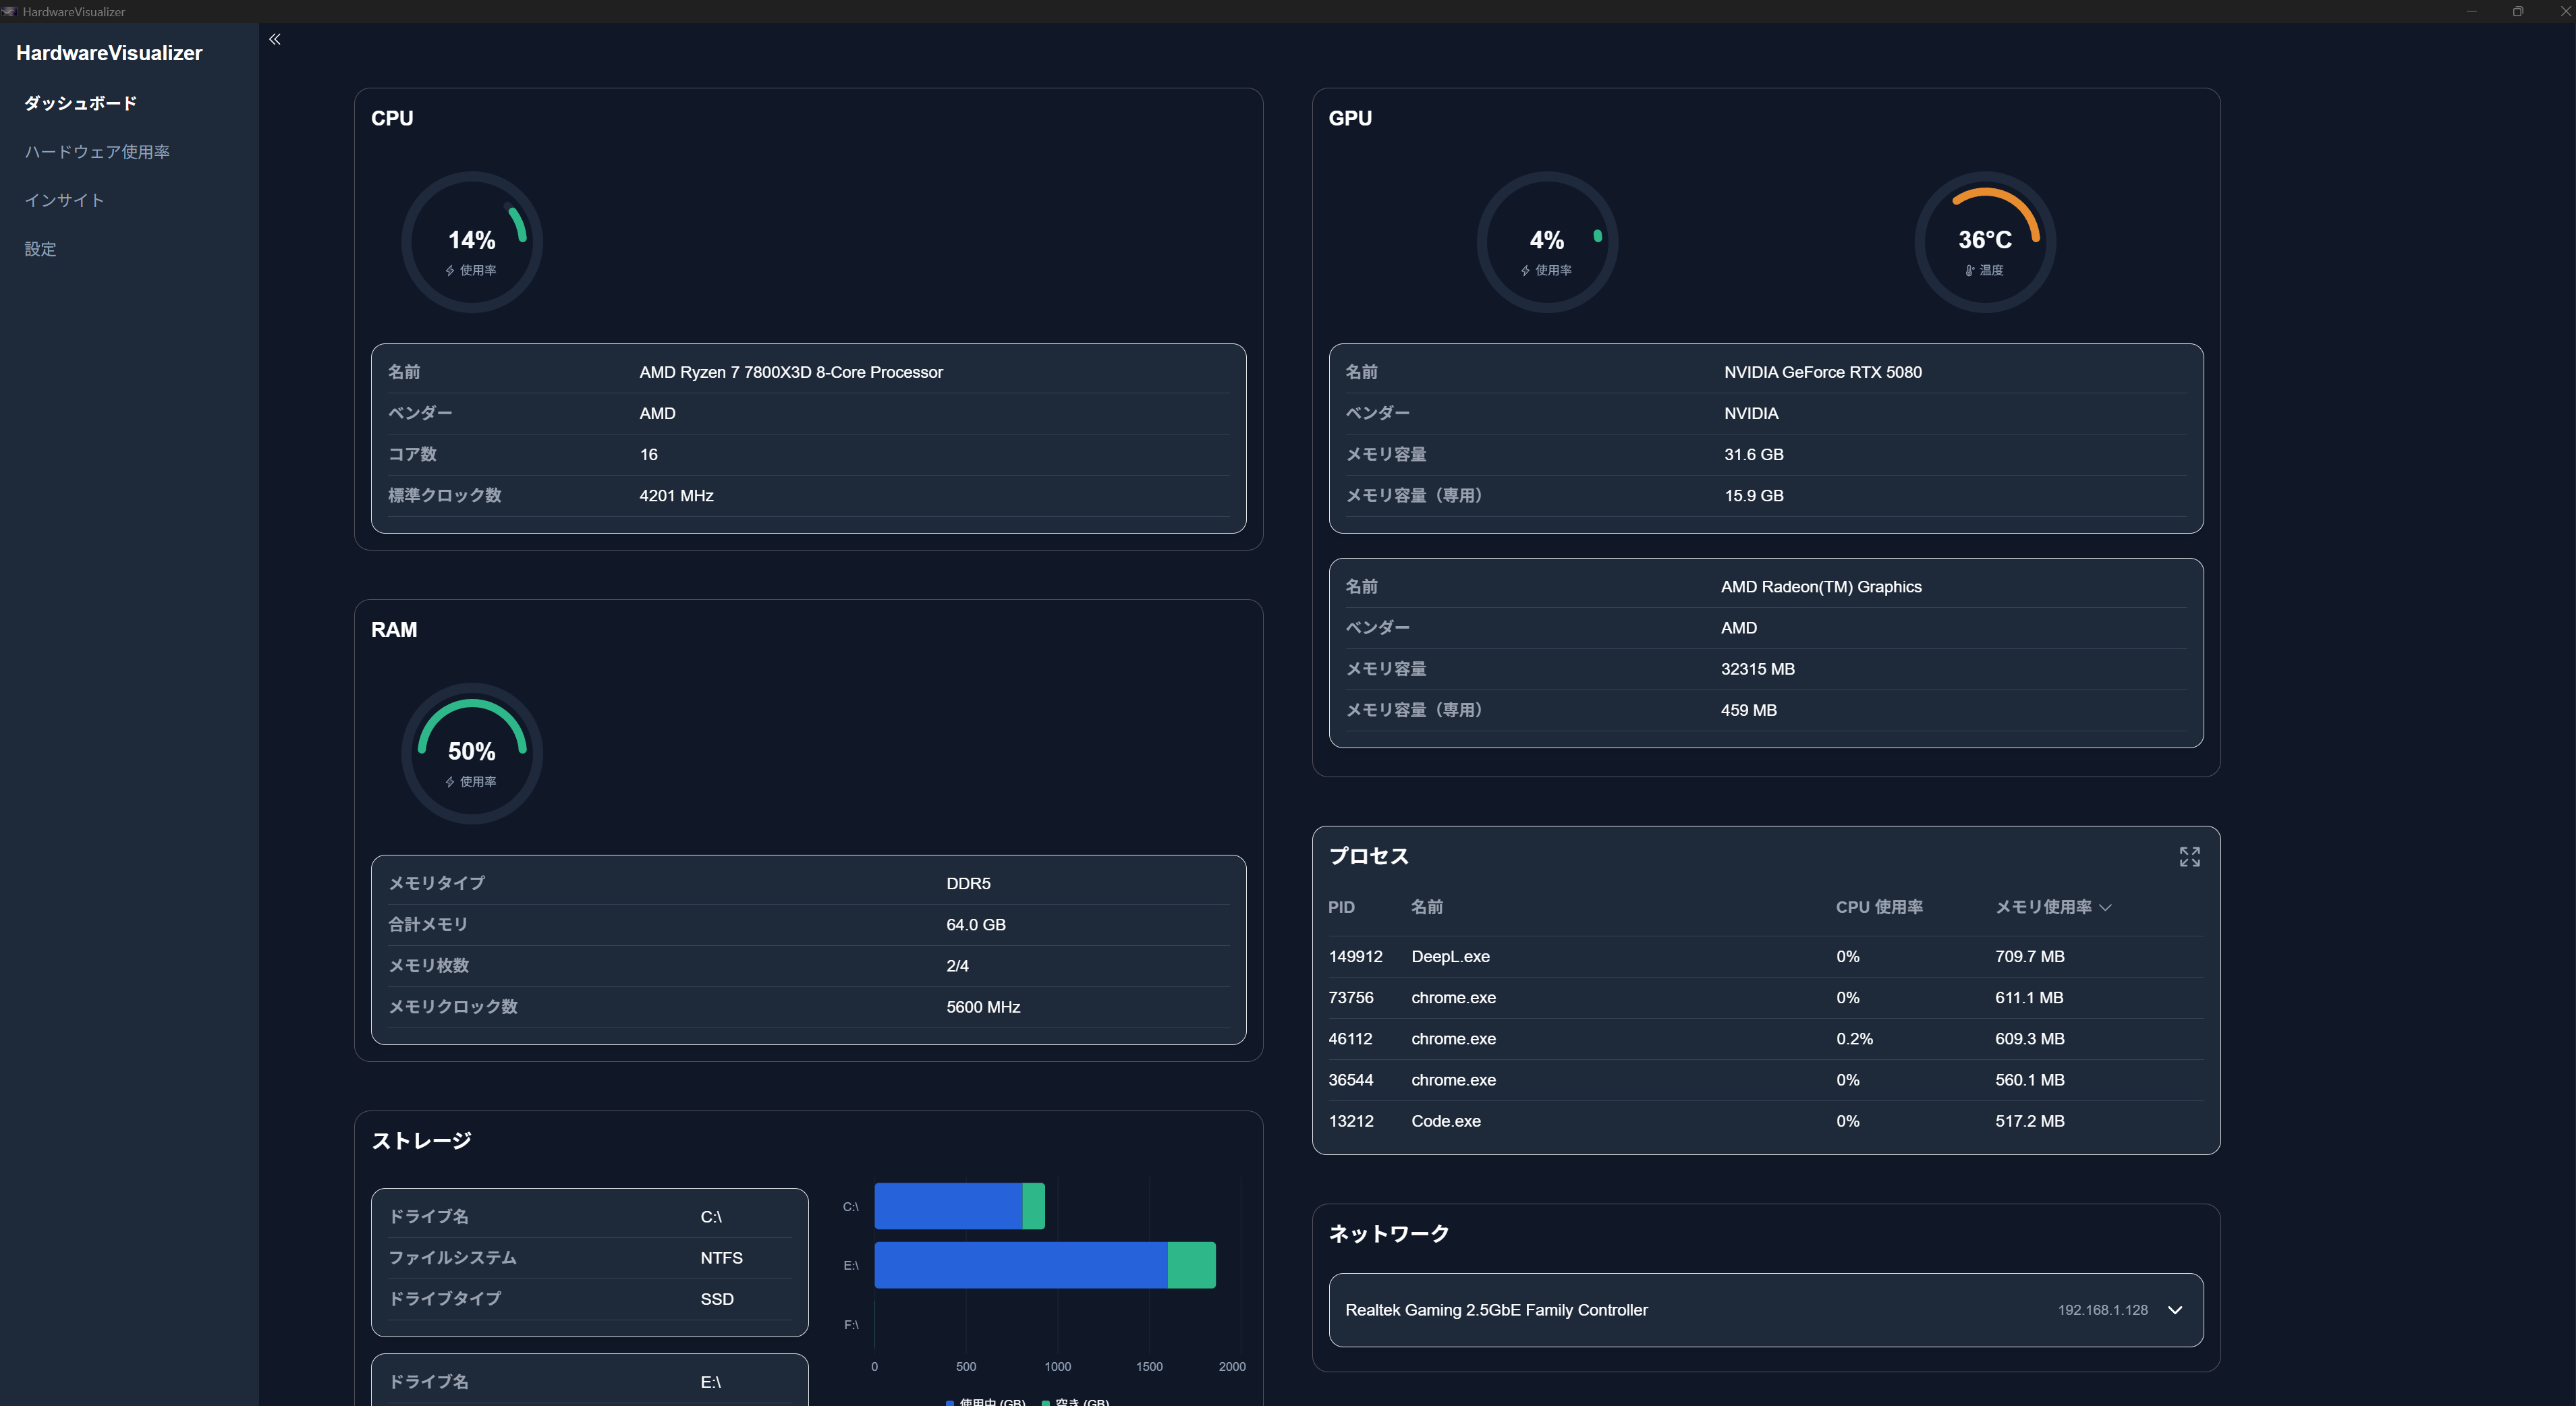Expand the Realtek network controller chevron
The width and height of the screenshot is (2576, 1406).
coord(2174,1310)
